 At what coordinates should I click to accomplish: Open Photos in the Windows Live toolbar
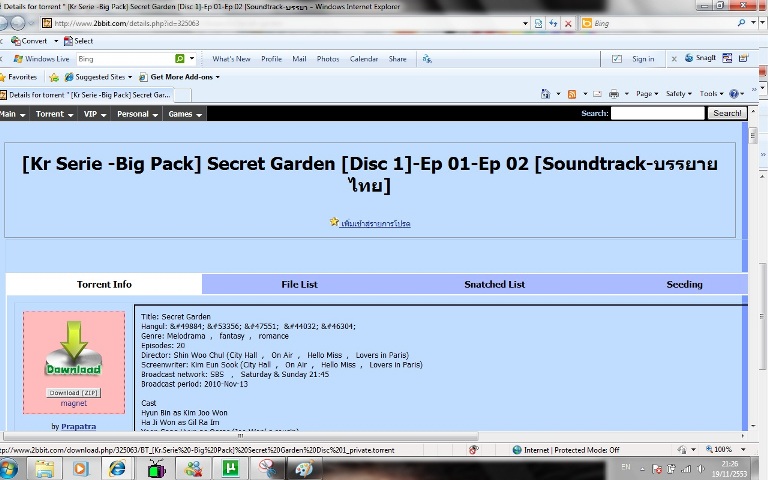tap(328, 59)
